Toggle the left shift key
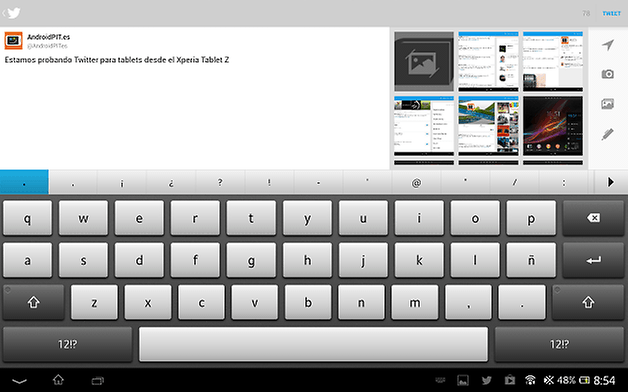Viewport: 628px width, 392px height. click(34, 302)
